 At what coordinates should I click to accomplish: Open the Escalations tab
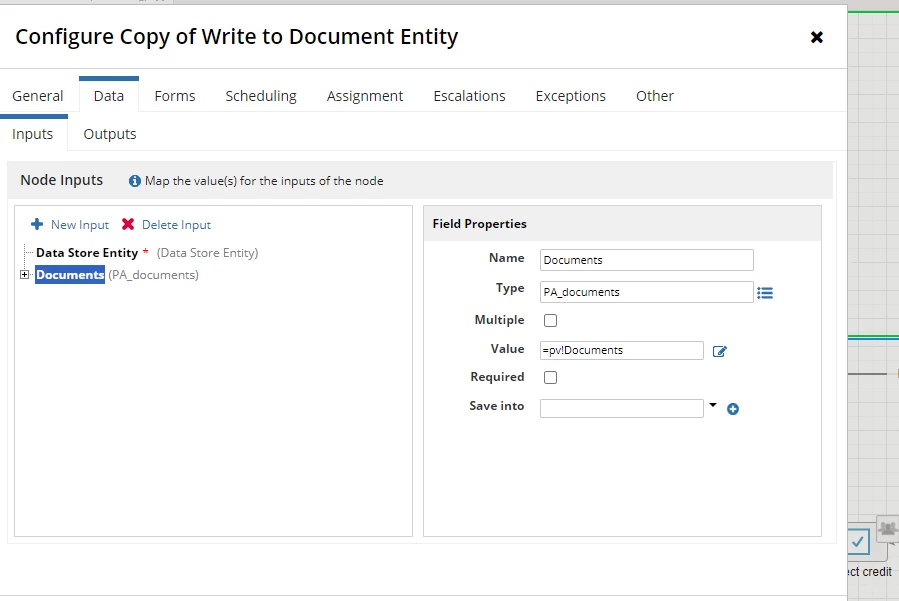pos(470,96)
